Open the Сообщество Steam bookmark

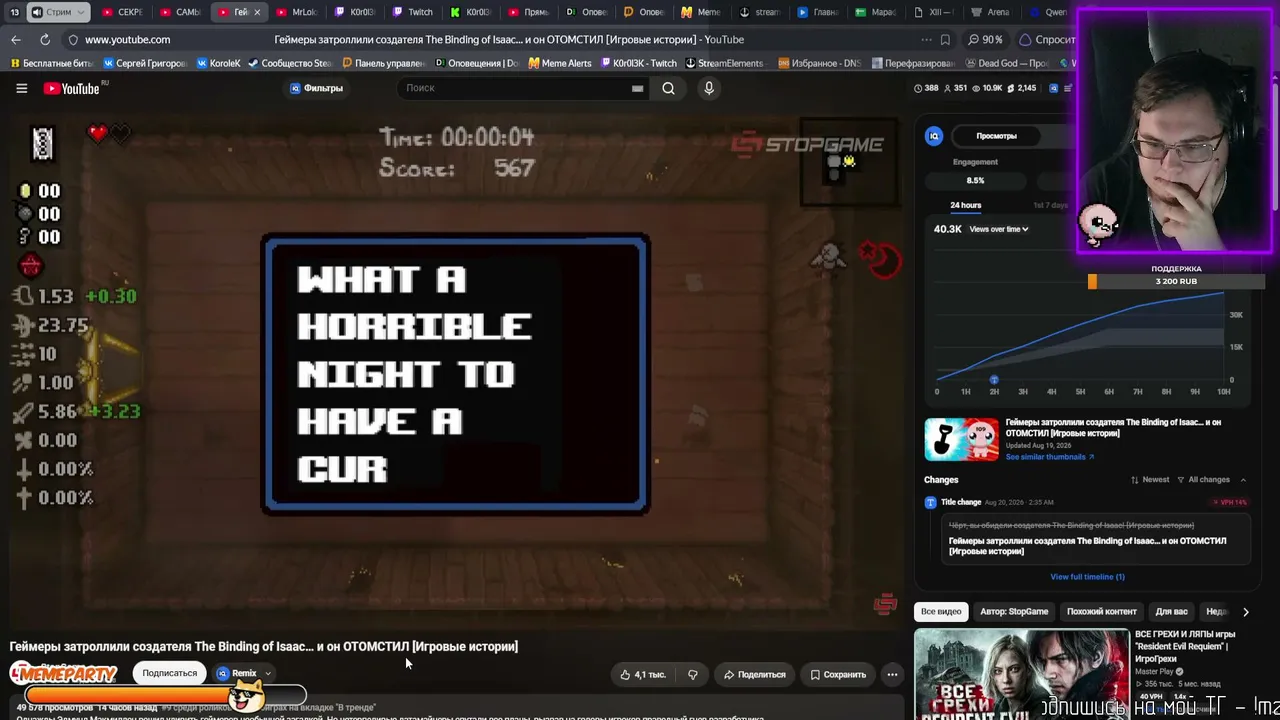coord(290,63)
